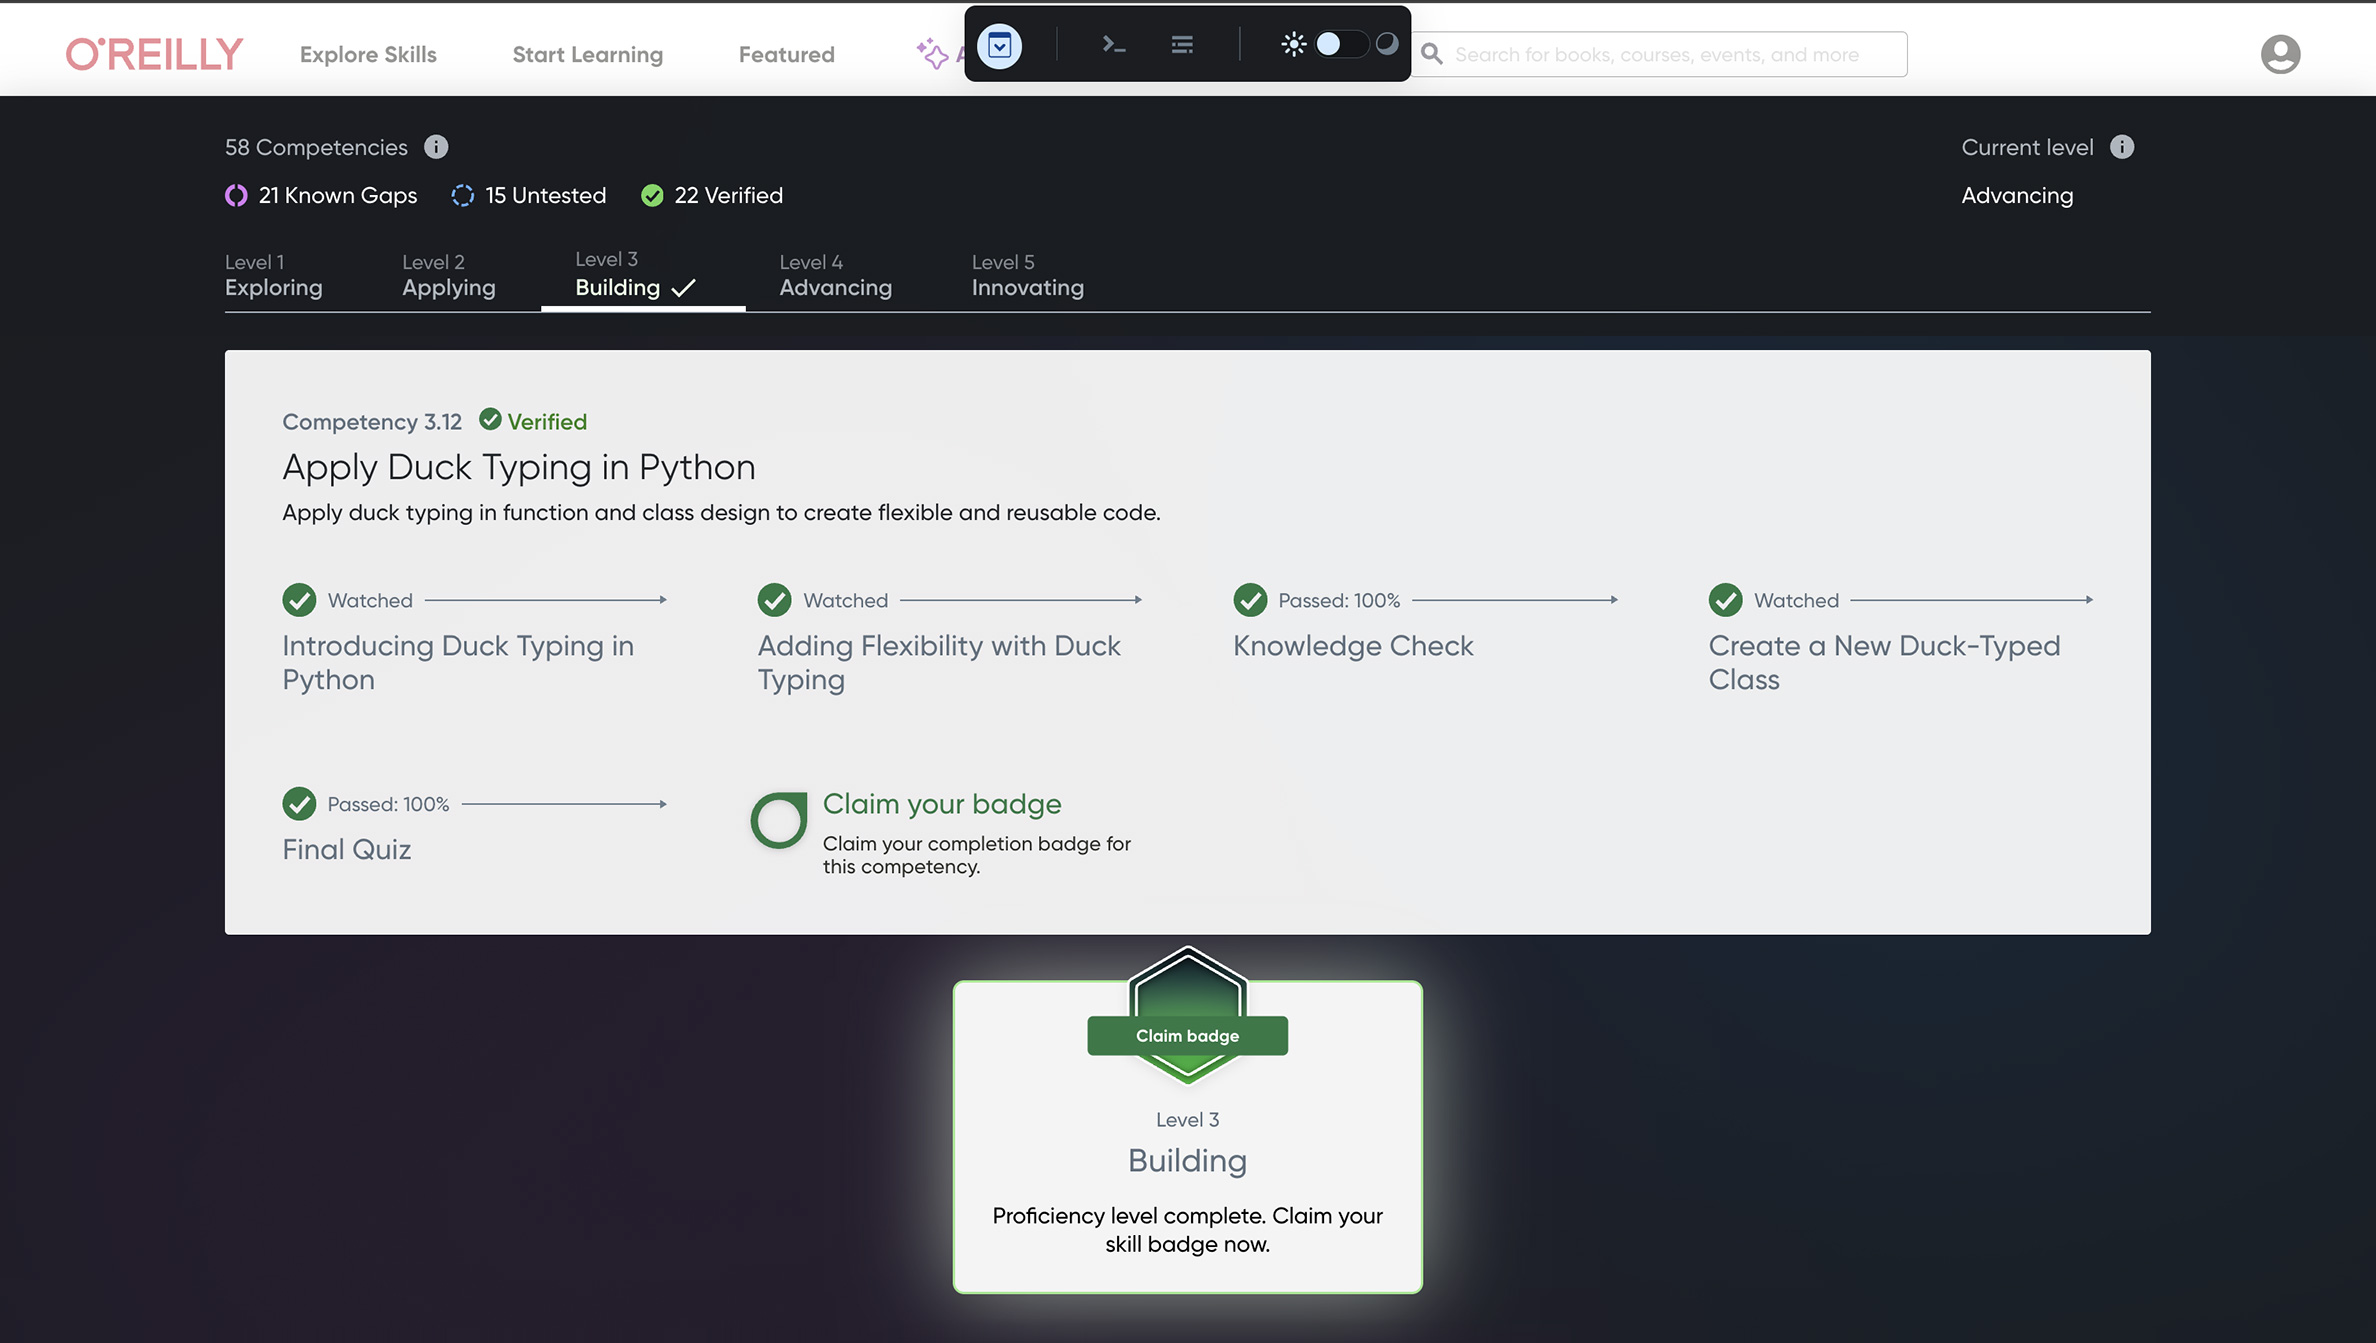The height and width of the screenshot is (1343, 2376).
Task: Open the Explore Skills menu
Action: coord(368,54)
